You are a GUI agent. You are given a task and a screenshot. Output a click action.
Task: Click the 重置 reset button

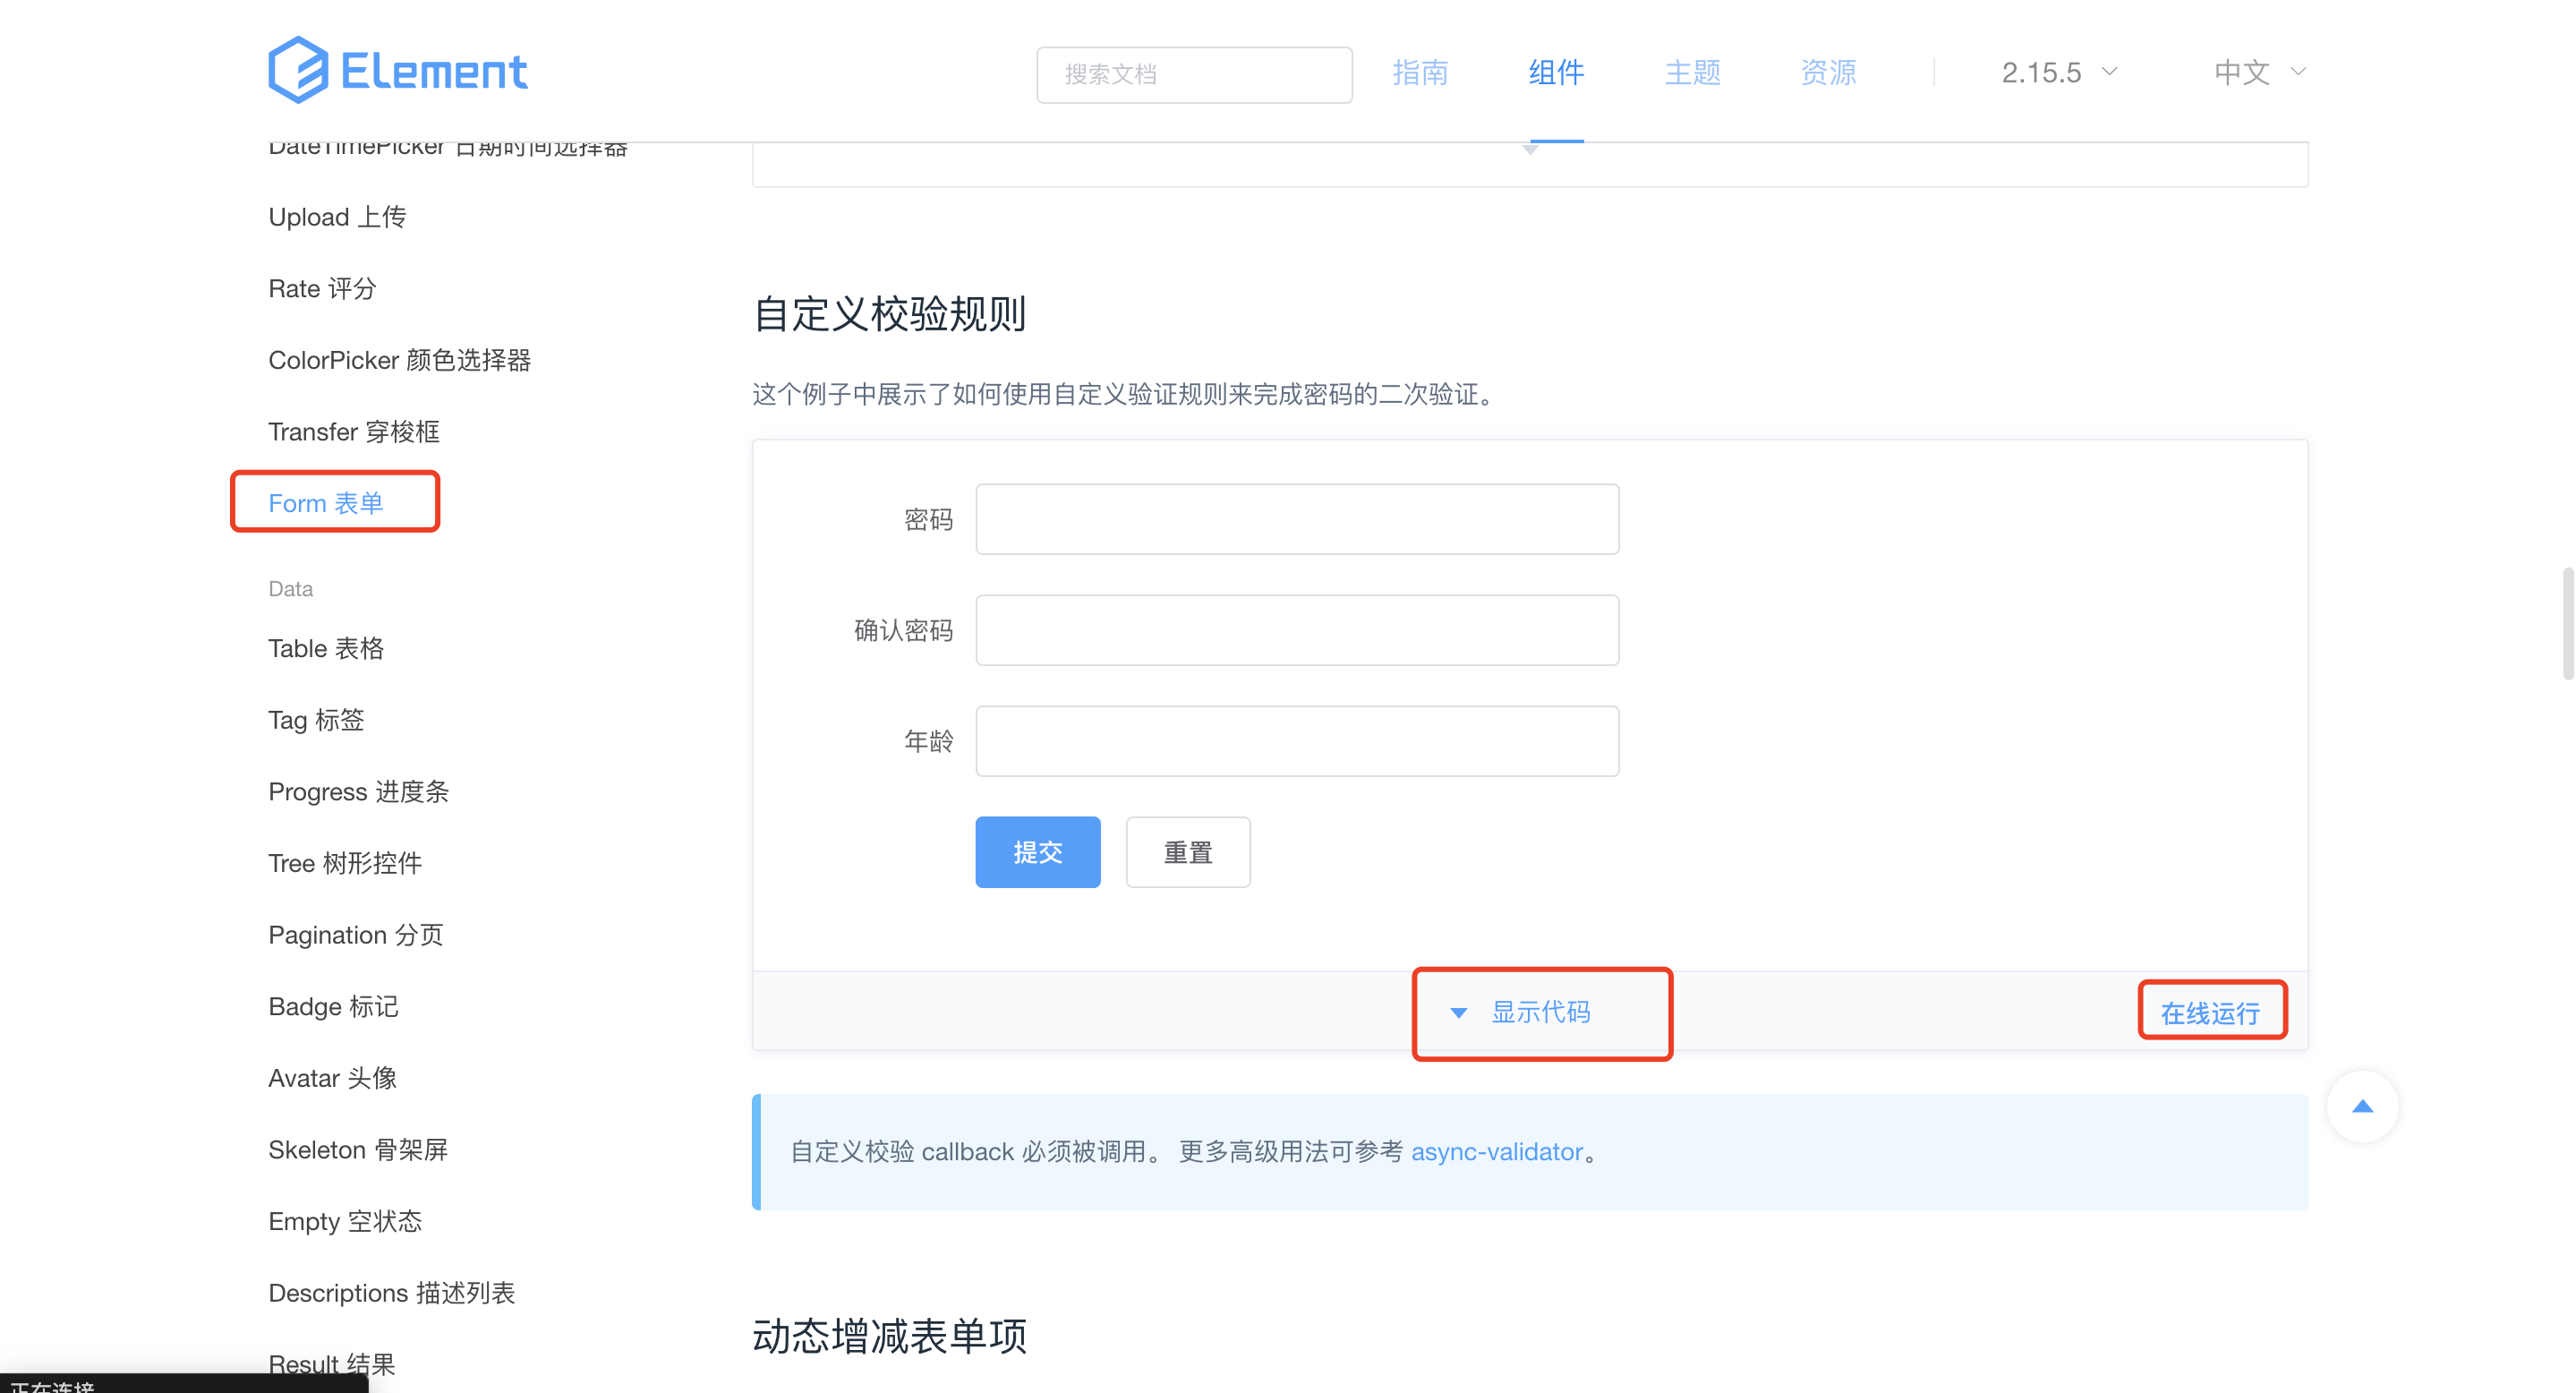tap(1187, 851)
